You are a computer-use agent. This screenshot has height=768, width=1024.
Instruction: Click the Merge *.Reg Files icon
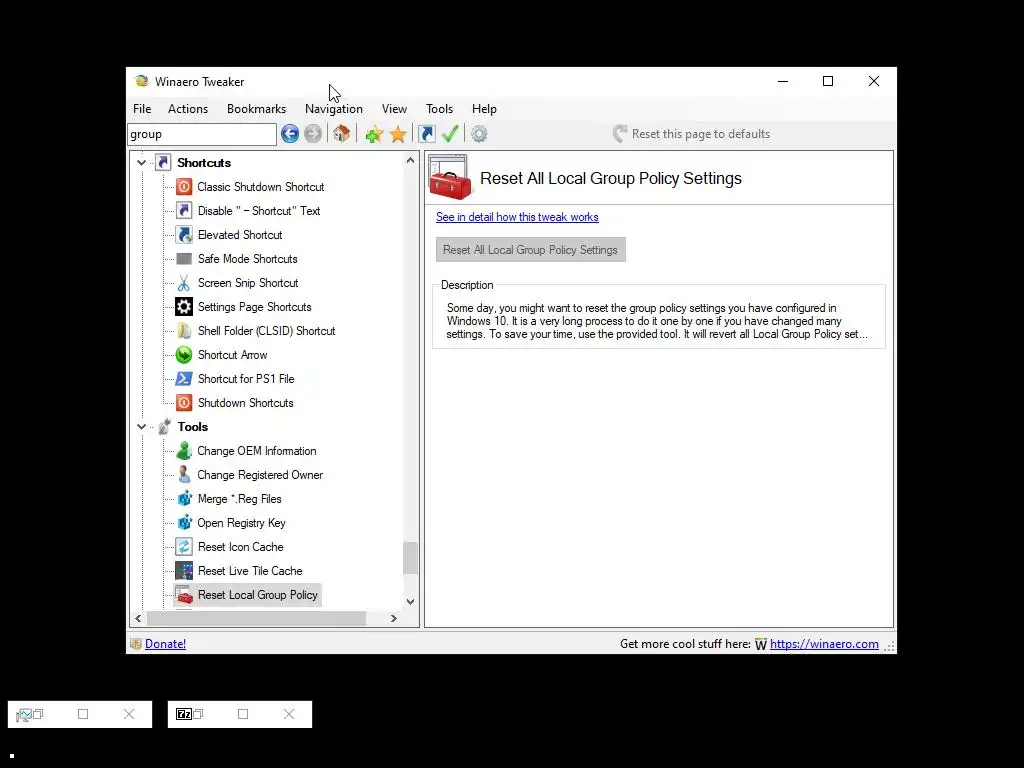184,499
